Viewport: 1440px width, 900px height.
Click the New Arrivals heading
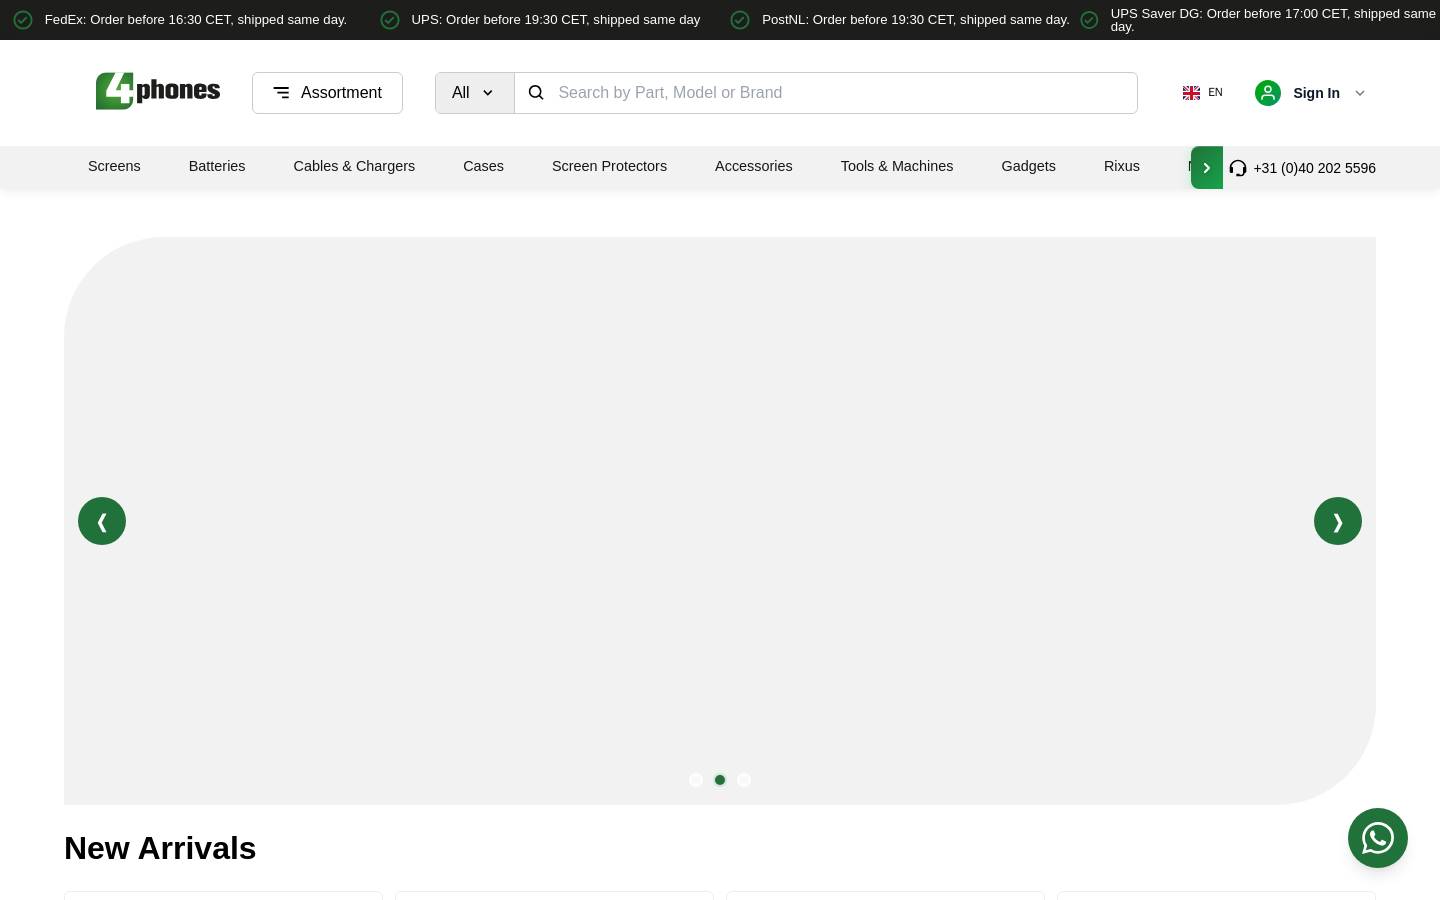coord(160,848)
